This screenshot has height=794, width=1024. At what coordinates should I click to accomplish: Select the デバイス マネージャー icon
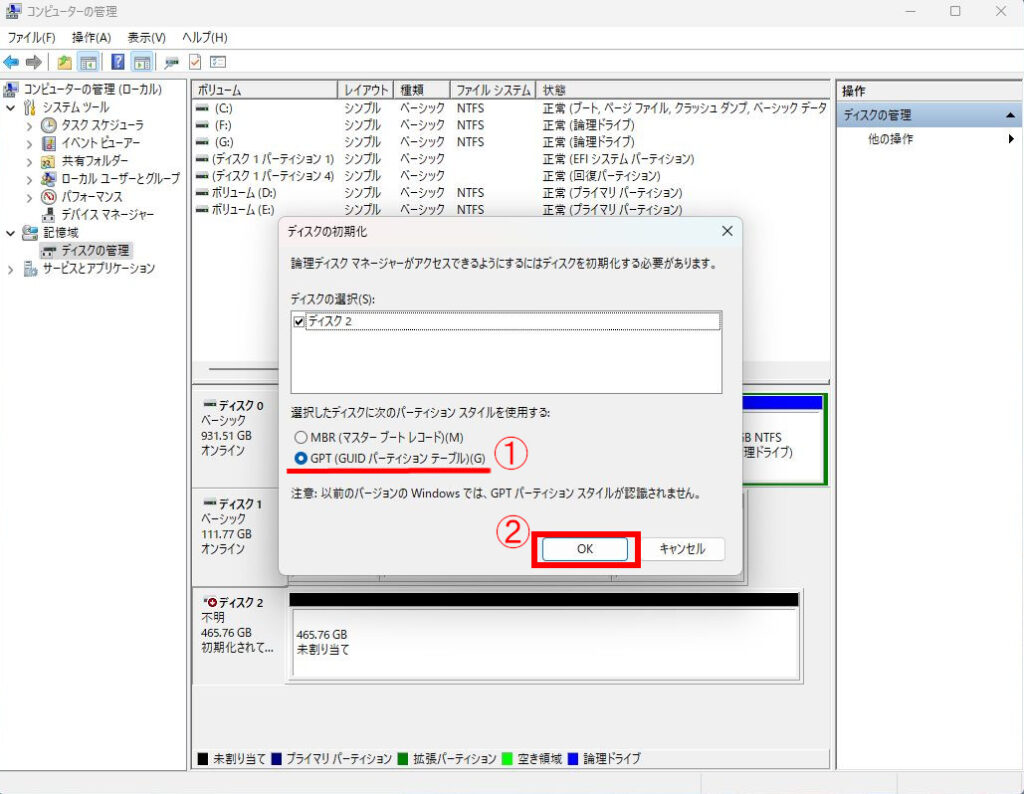pos(49,214)
